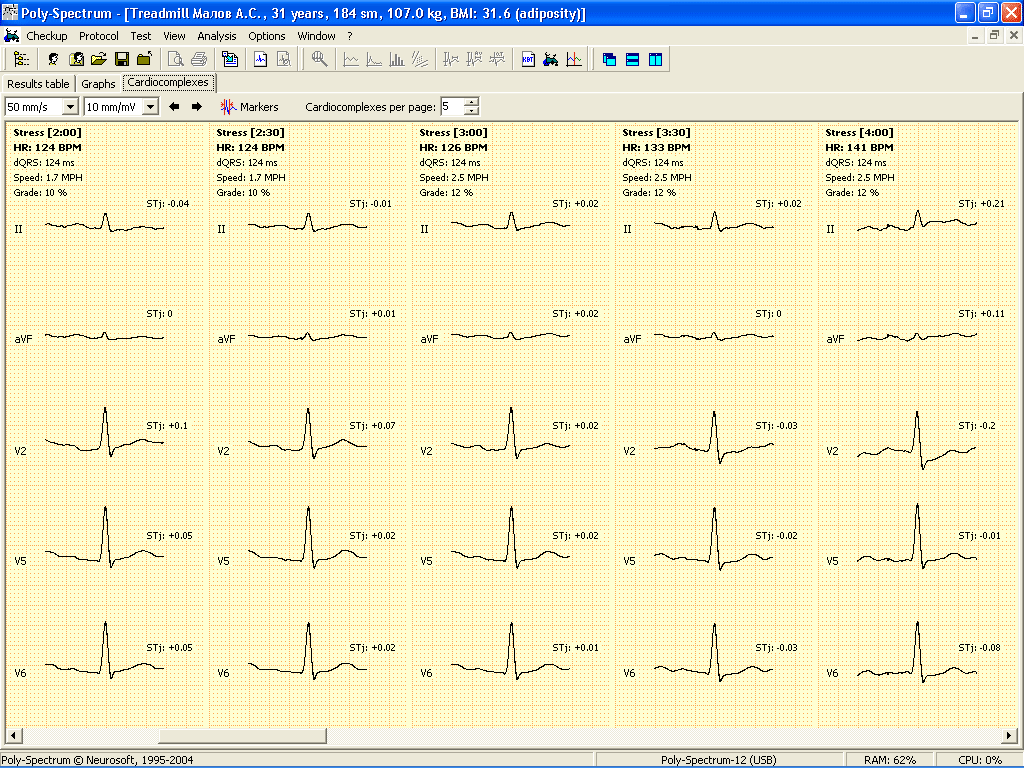Click the "Poly-Spectrum-12 (USB)" status bar entry
Screen dimensions: 1024x768
pos(718,760)
